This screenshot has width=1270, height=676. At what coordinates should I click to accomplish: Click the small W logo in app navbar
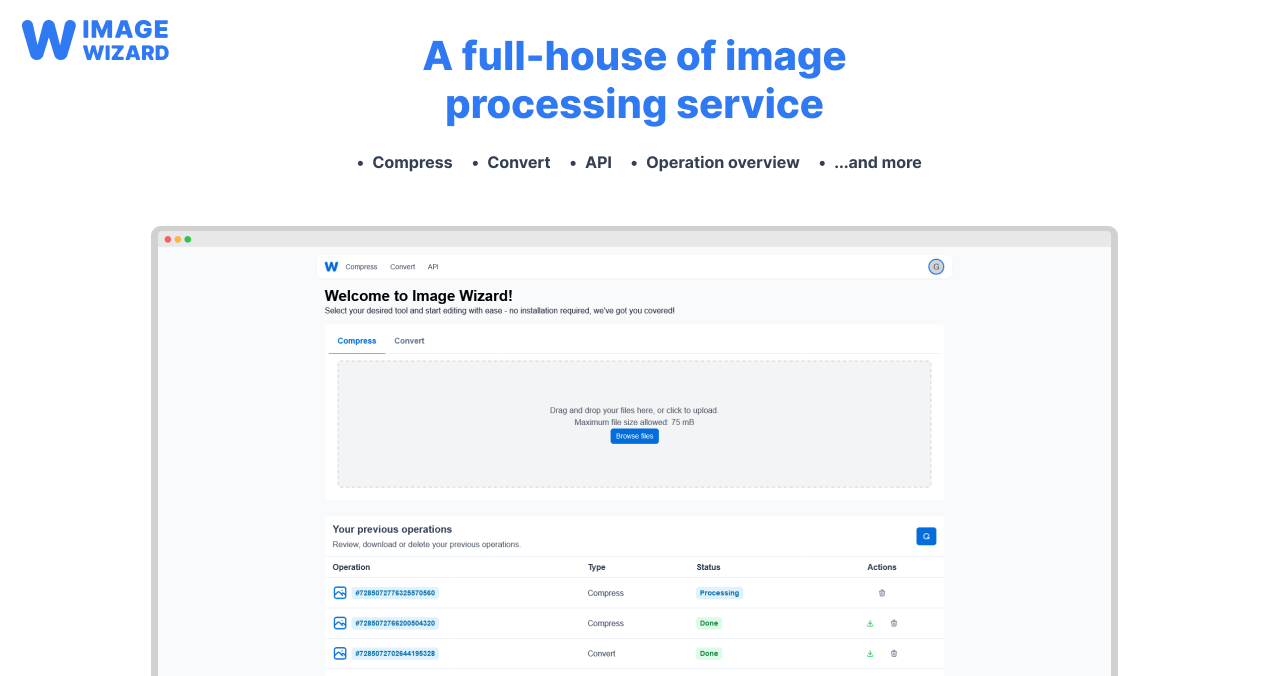(332, 267)
